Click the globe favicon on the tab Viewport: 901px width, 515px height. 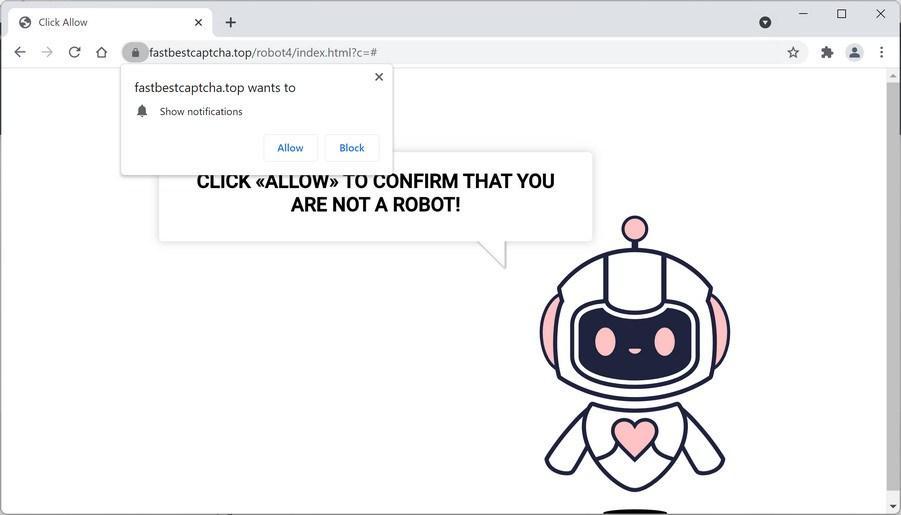pos(25,22)
